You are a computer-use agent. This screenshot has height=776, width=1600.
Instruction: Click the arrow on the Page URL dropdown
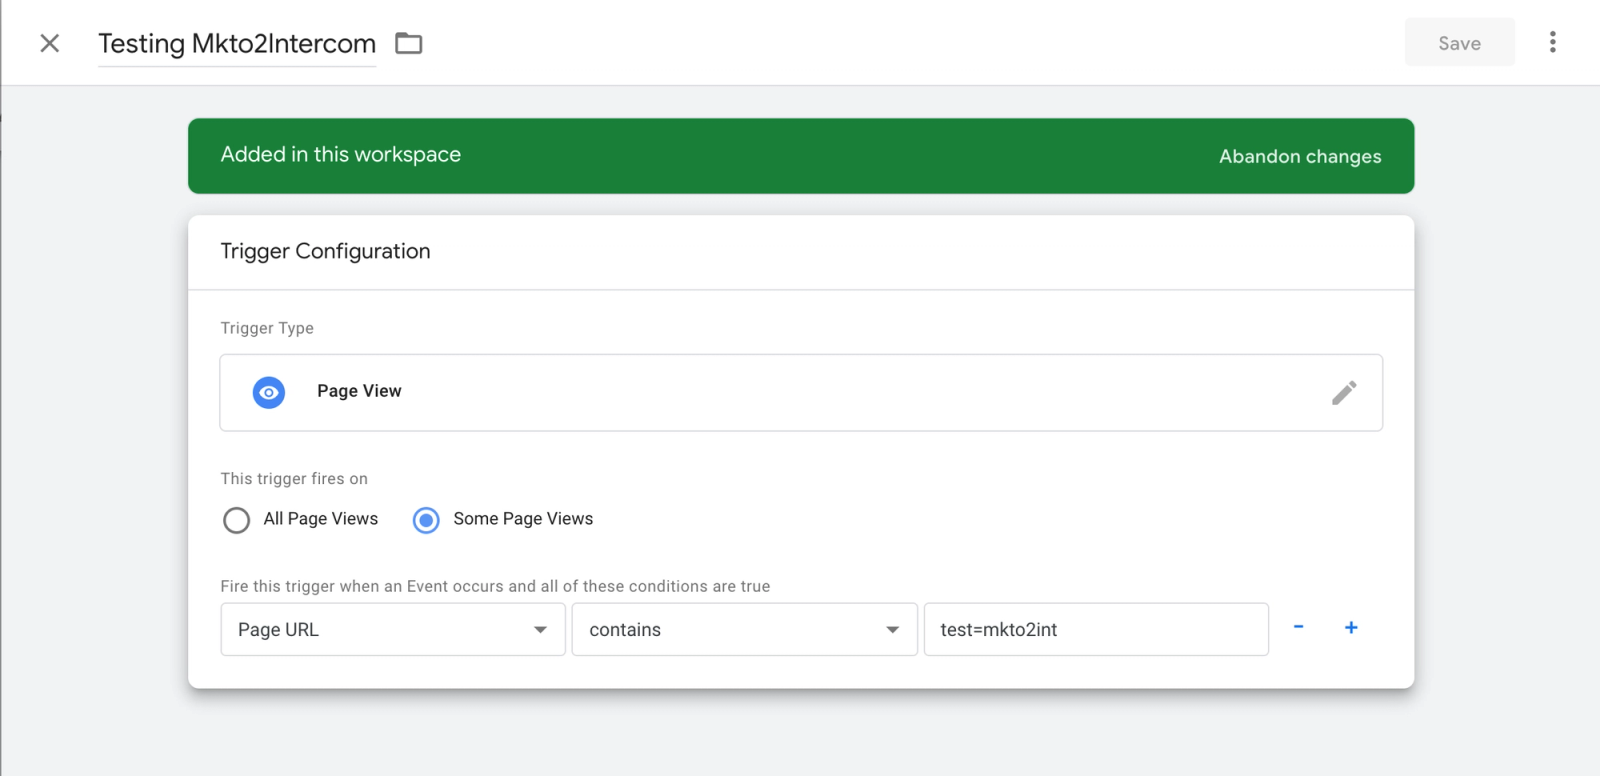pos(540,630)
